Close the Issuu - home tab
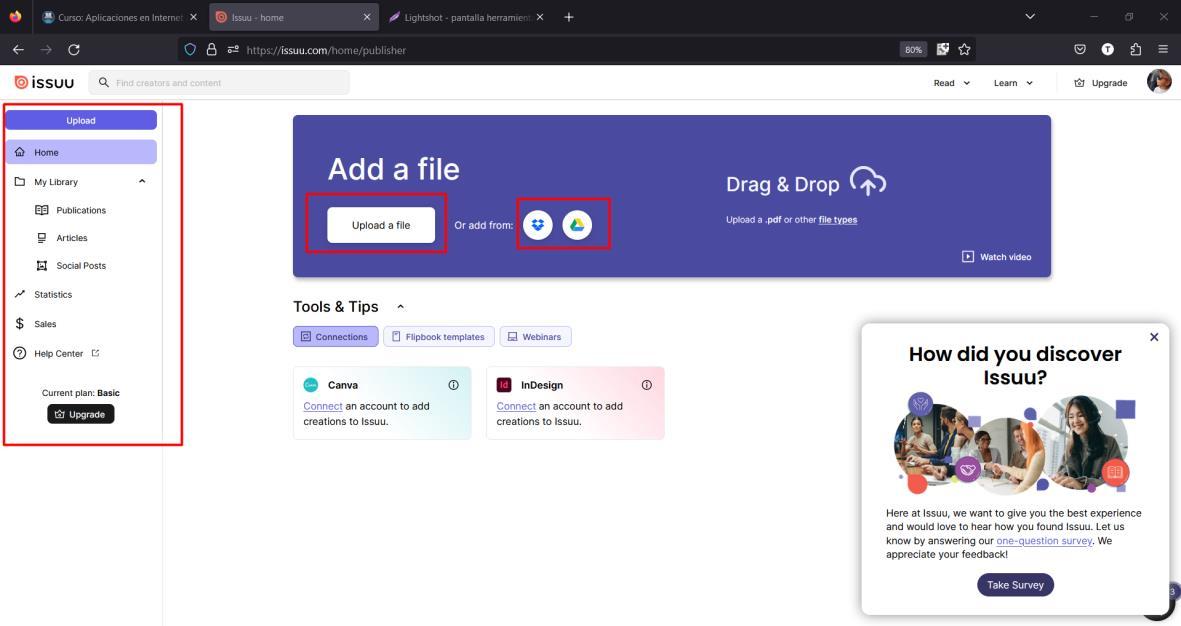 coord(367,17)
